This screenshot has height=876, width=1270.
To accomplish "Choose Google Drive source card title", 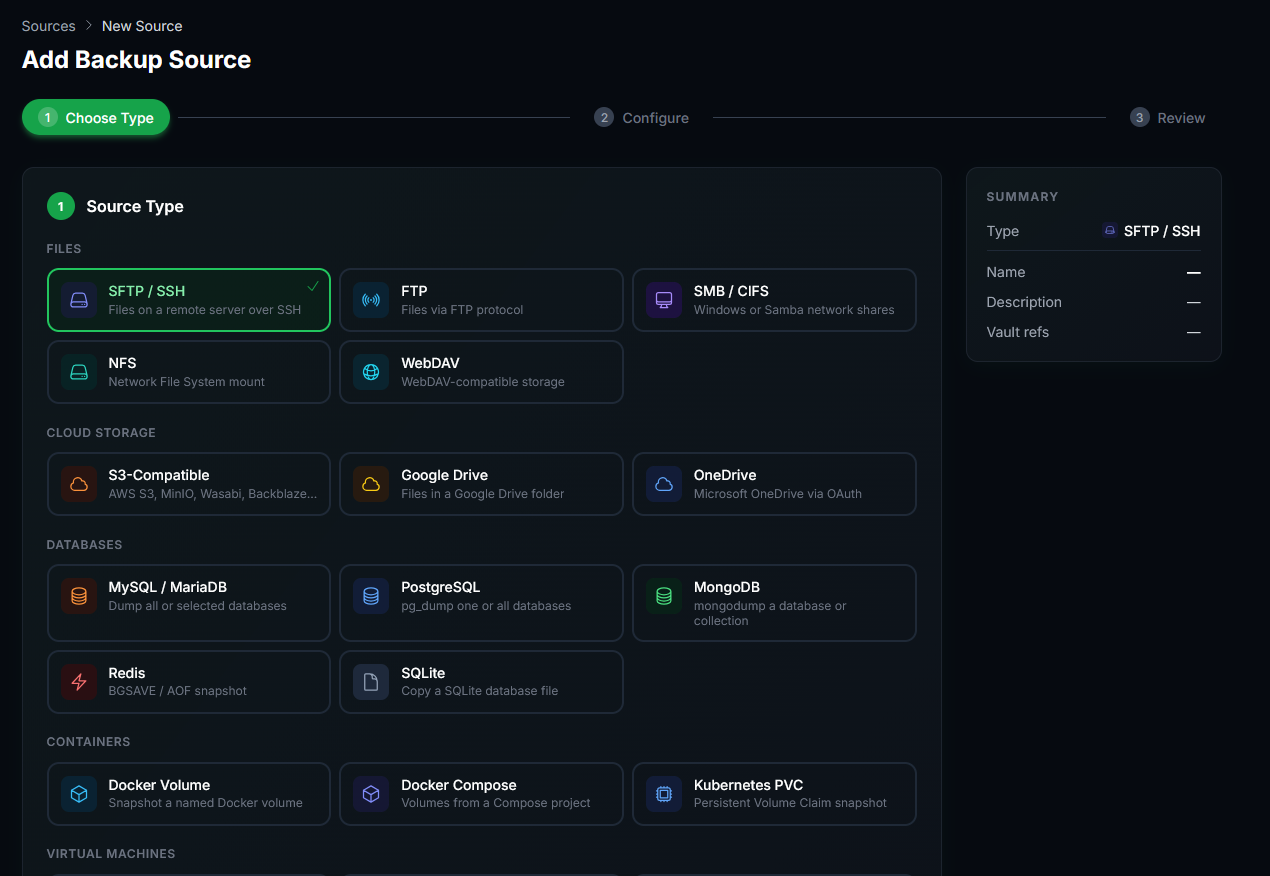I will tap(444, 475).
